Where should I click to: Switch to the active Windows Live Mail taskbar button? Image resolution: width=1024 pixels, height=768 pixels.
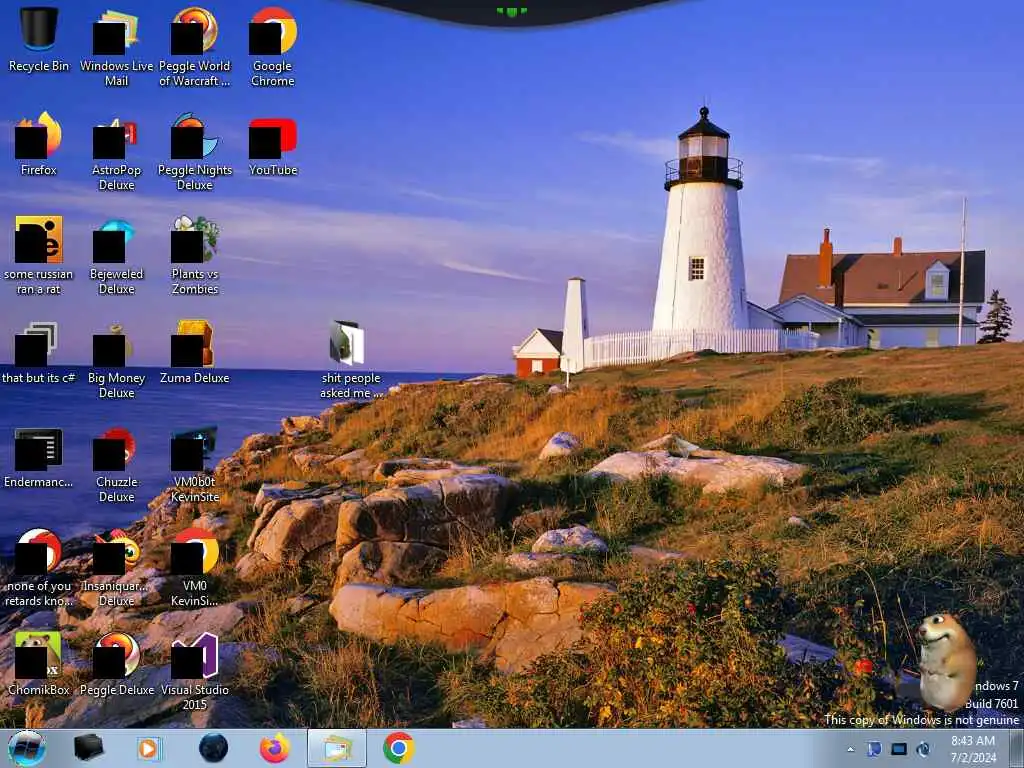[337, 748]
